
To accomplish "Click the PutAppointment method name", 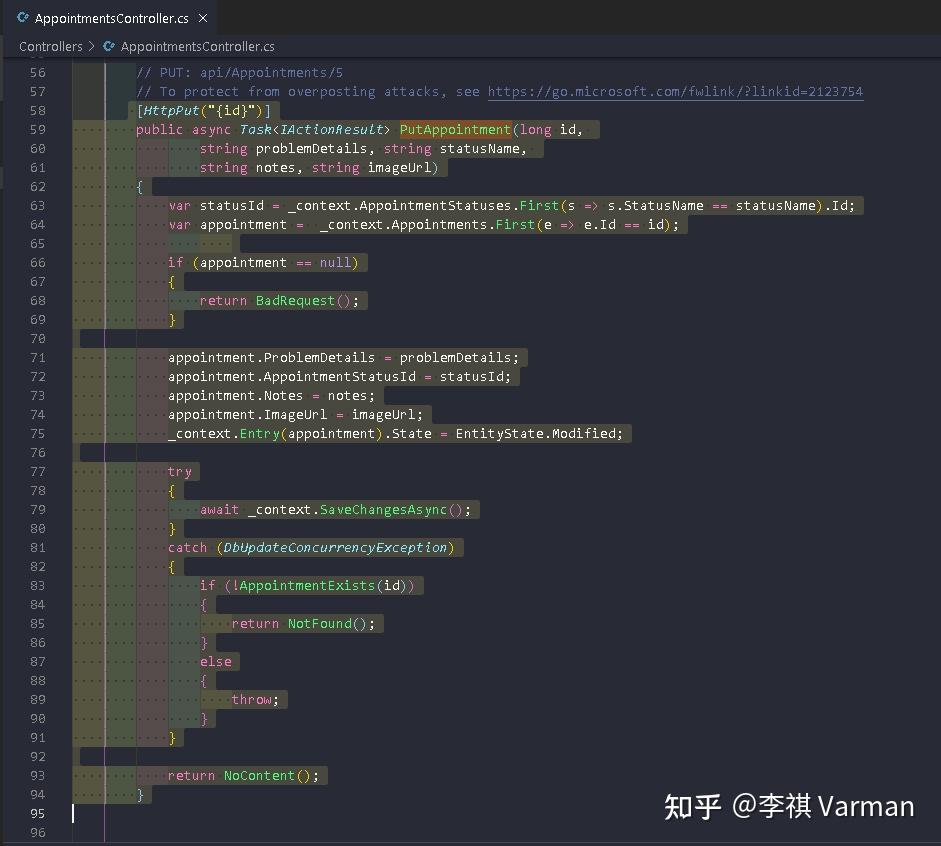I will tap(455, 130).
